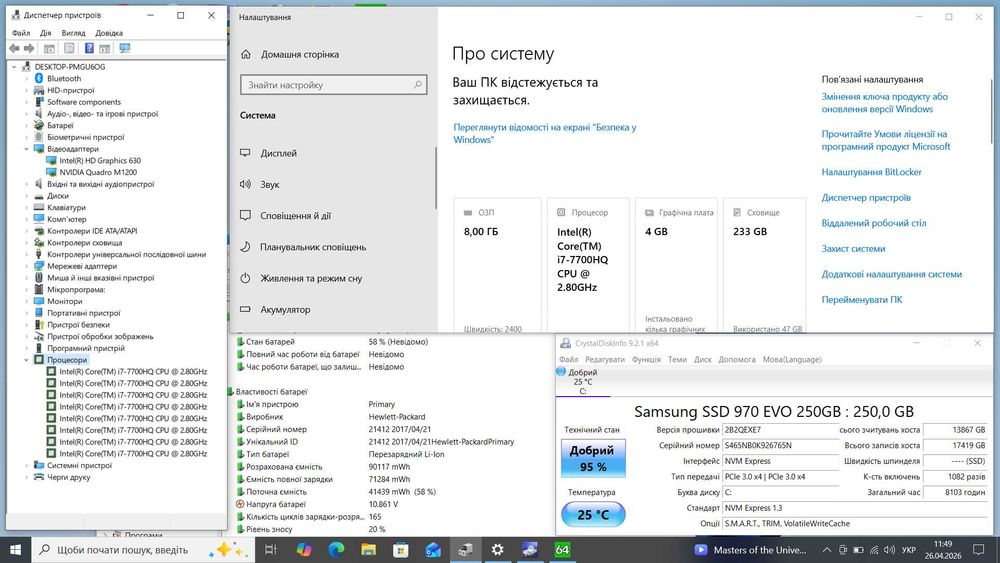Click Знайти настройку search field
This screenshot has height=563, width=1000.
coord(334,85)
